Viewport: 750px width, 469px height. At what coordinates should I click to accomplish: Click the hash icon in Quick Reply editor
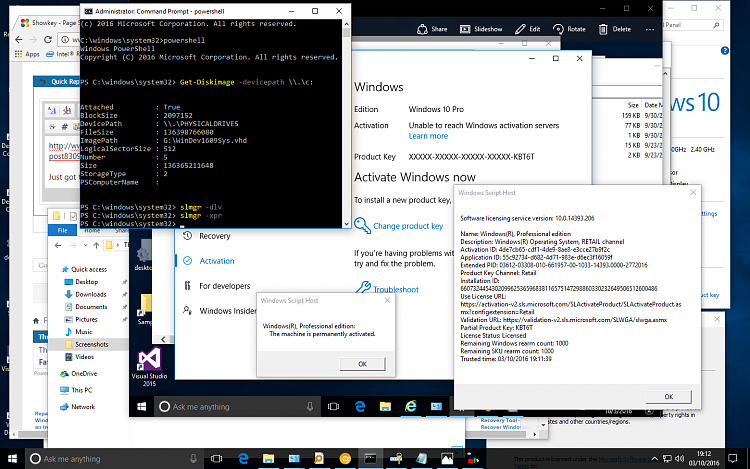pos(64,127)
